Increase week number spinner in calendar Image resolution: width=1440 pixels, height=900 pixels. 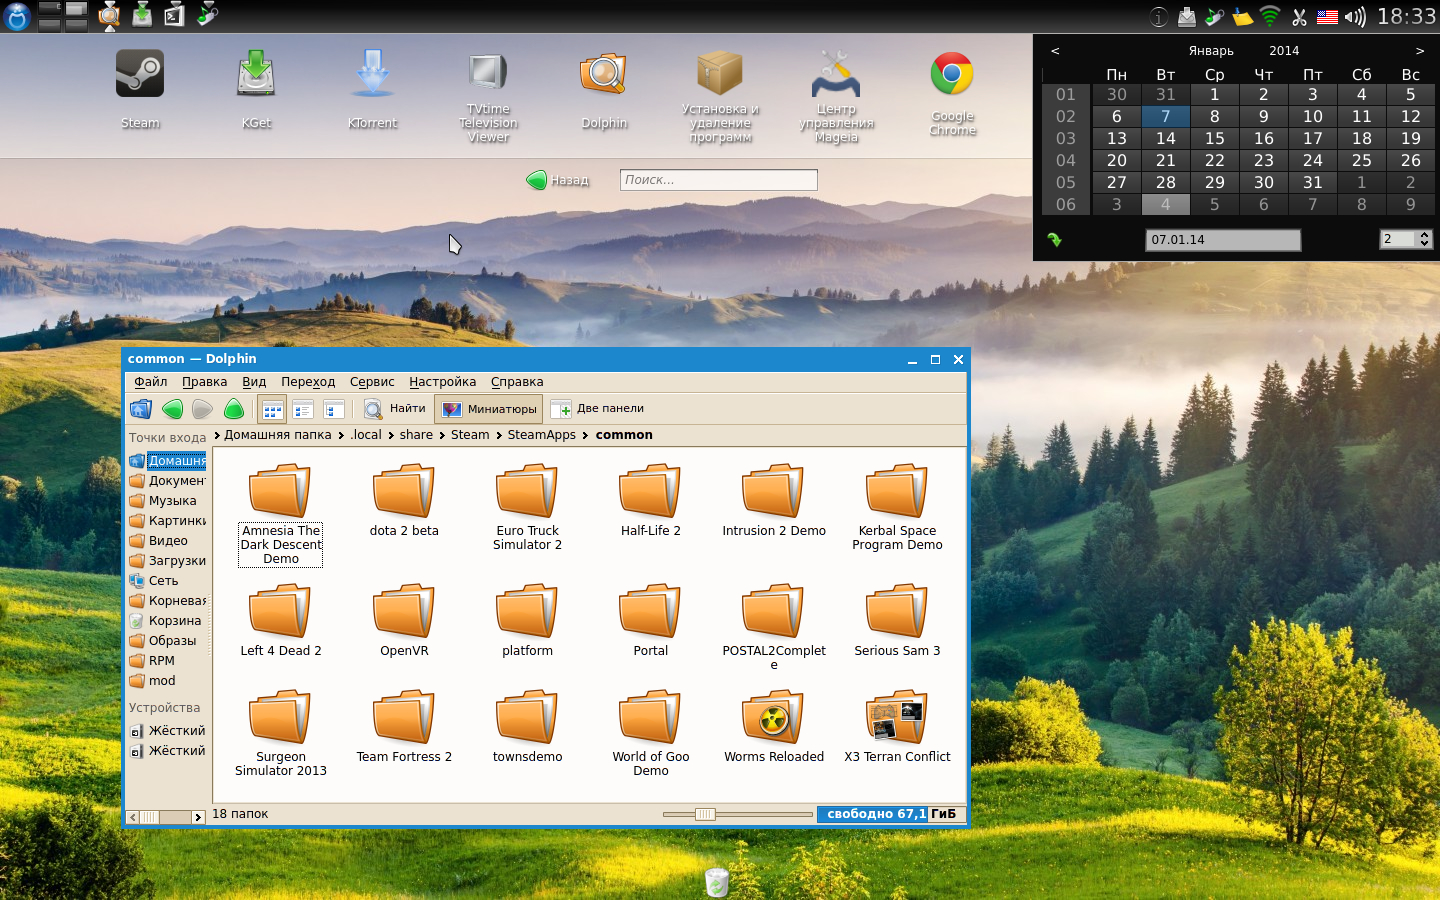[x=1425, y=235]
